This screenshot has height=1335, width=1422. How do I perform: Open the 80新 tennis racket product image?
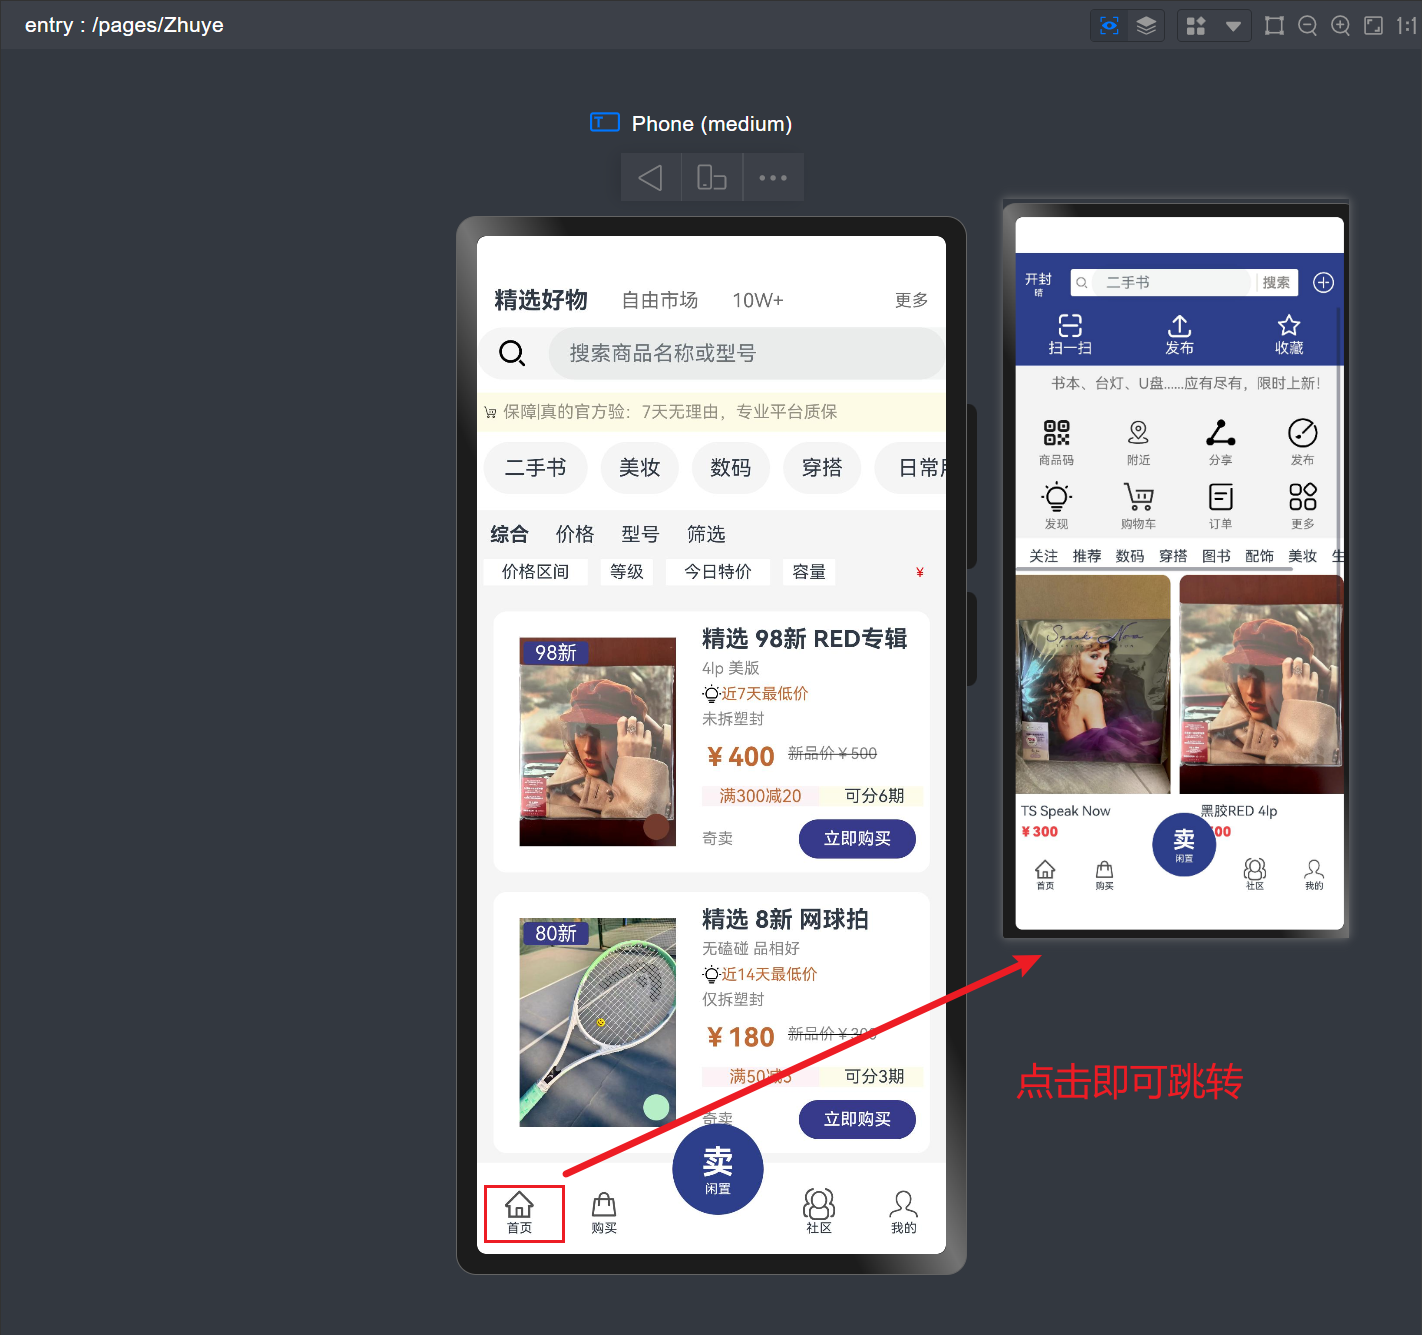(598, 1023)
